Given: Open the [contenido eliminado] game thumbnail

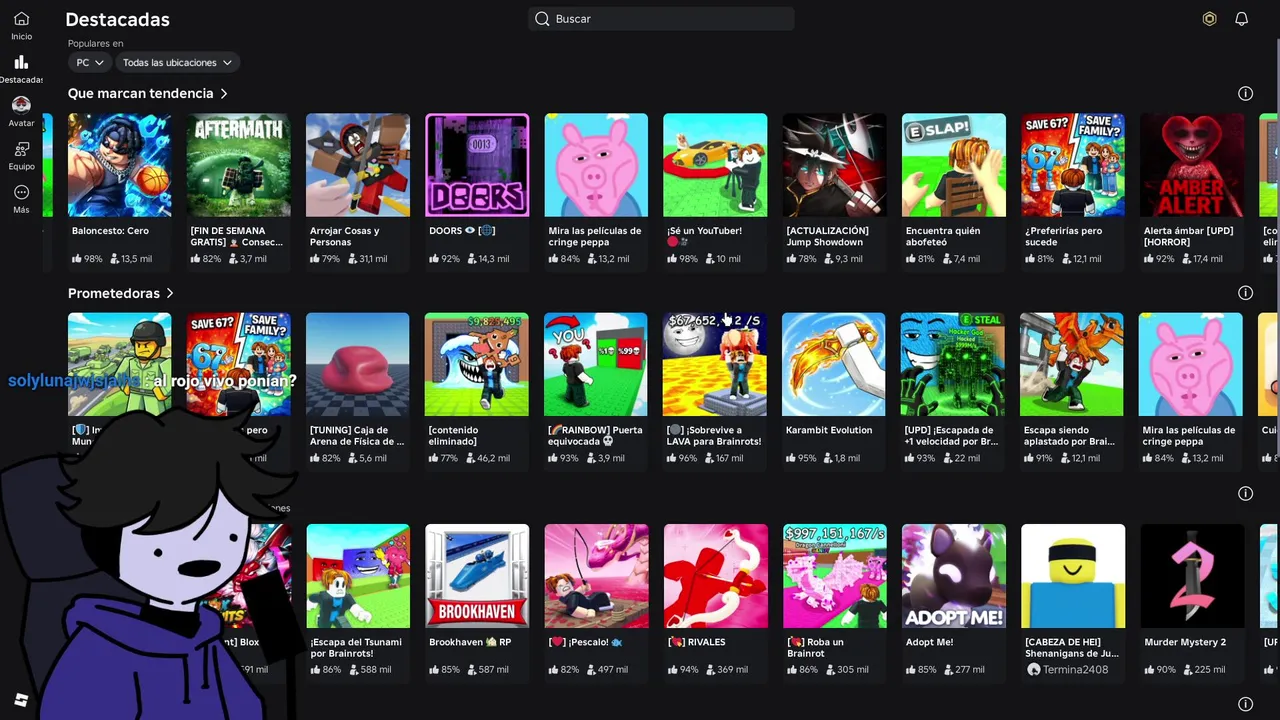Looking at the screenshot, I should pyautogui.click(x=477, y=364).
